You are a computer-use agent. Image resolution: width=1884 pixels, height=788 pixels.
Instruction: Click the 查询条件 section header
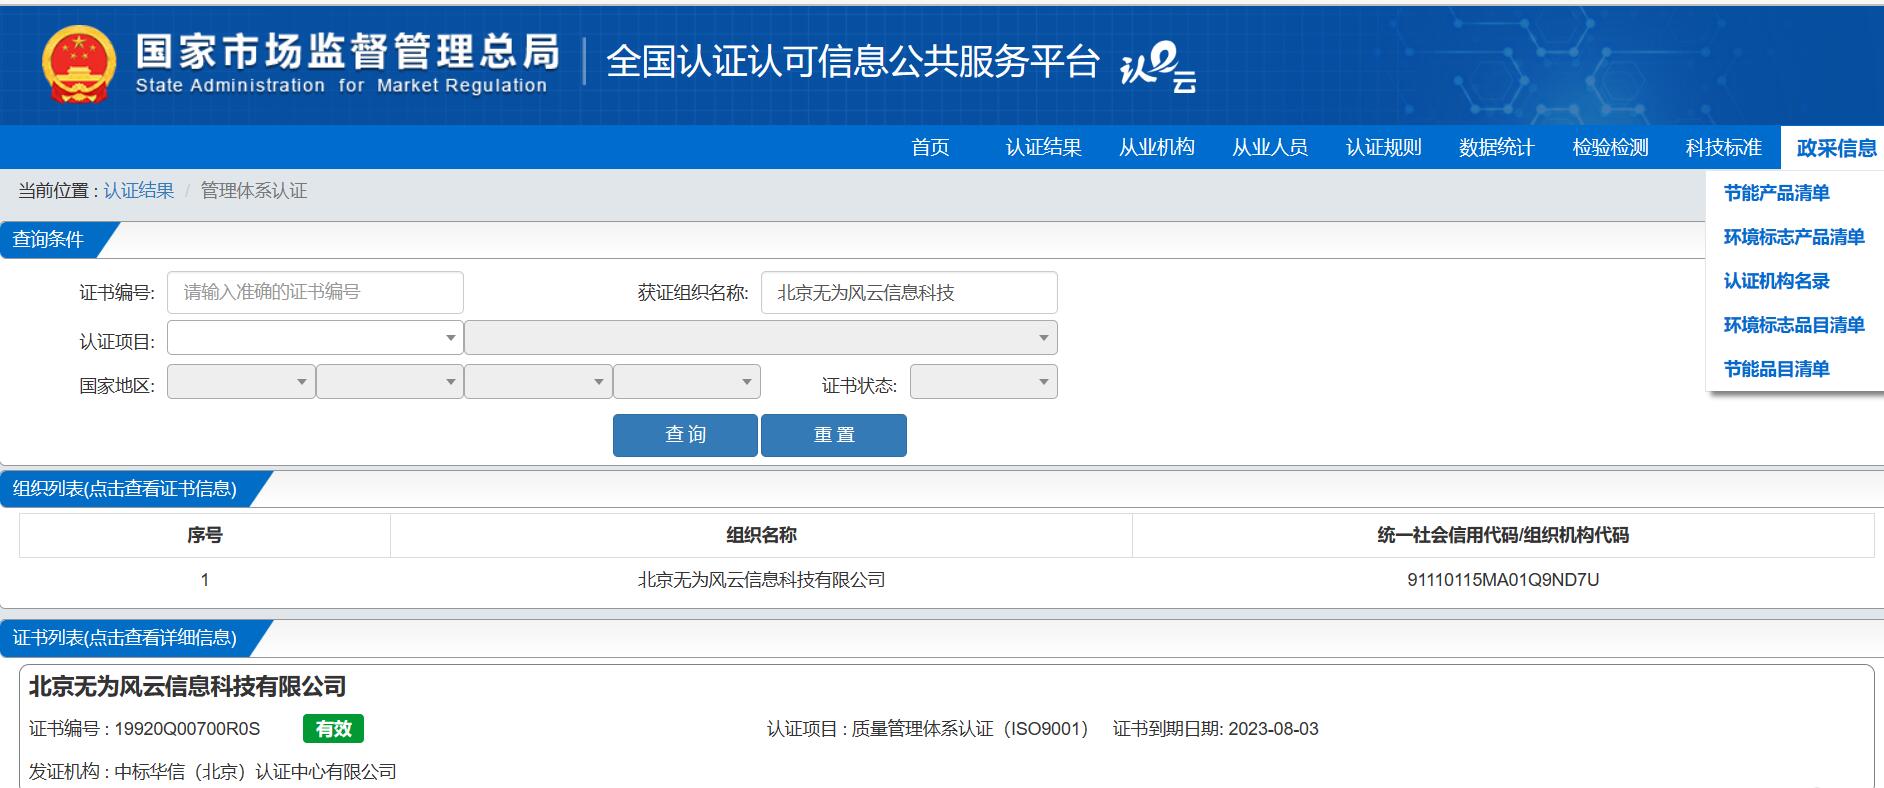pos(48,240)
